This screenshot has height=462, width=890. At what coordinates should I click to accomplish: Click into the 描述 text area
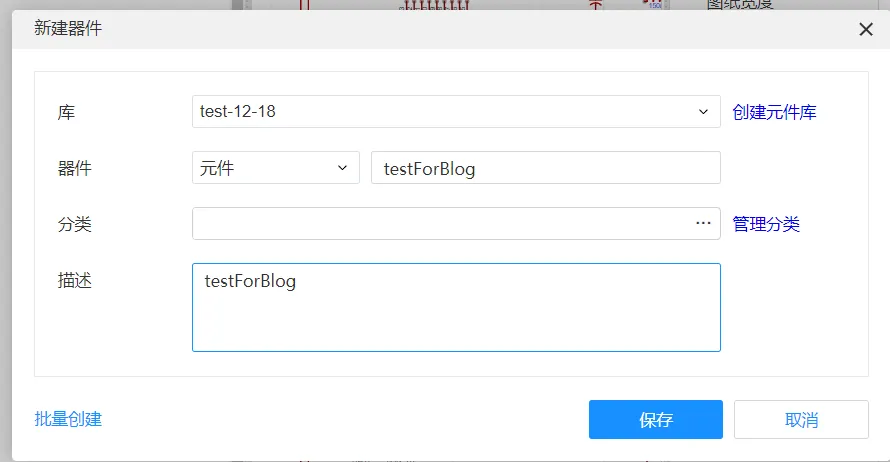456,307
